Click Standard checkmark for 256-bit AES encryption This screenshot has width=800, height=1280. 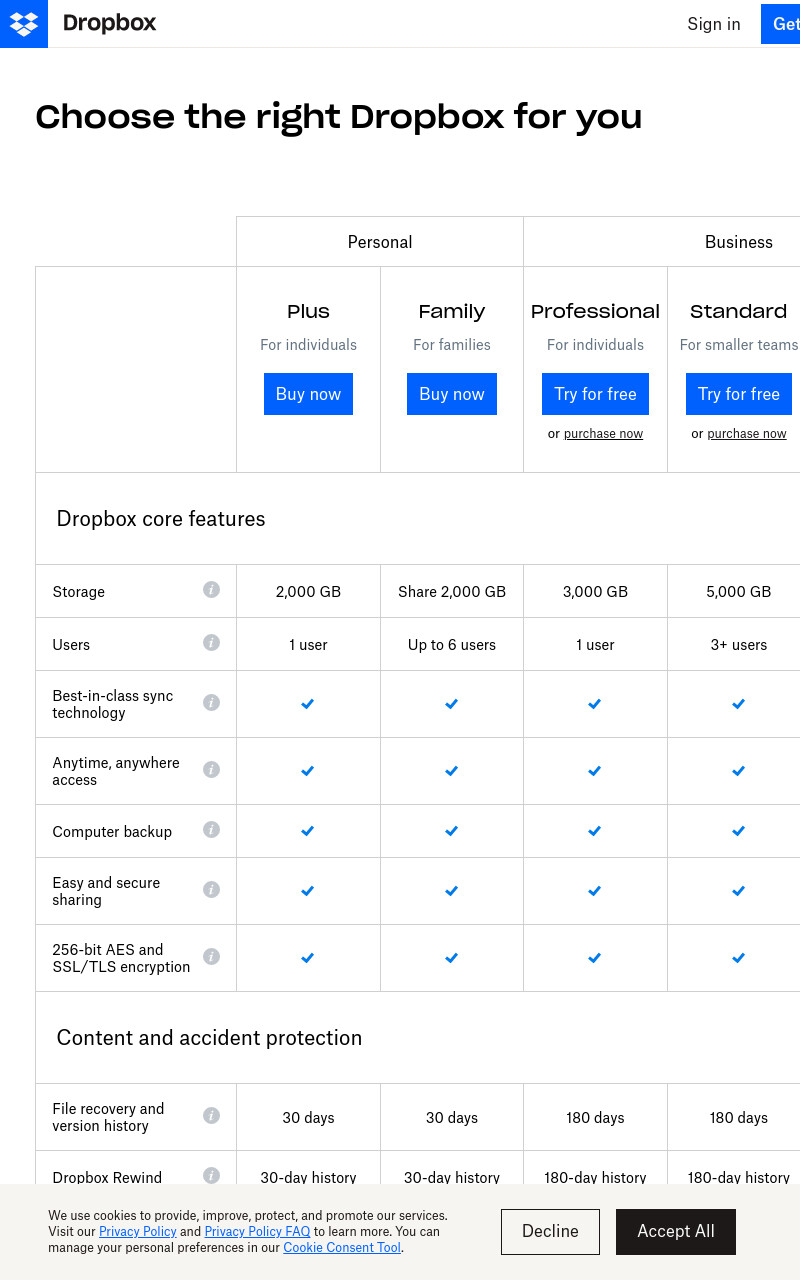739,958
